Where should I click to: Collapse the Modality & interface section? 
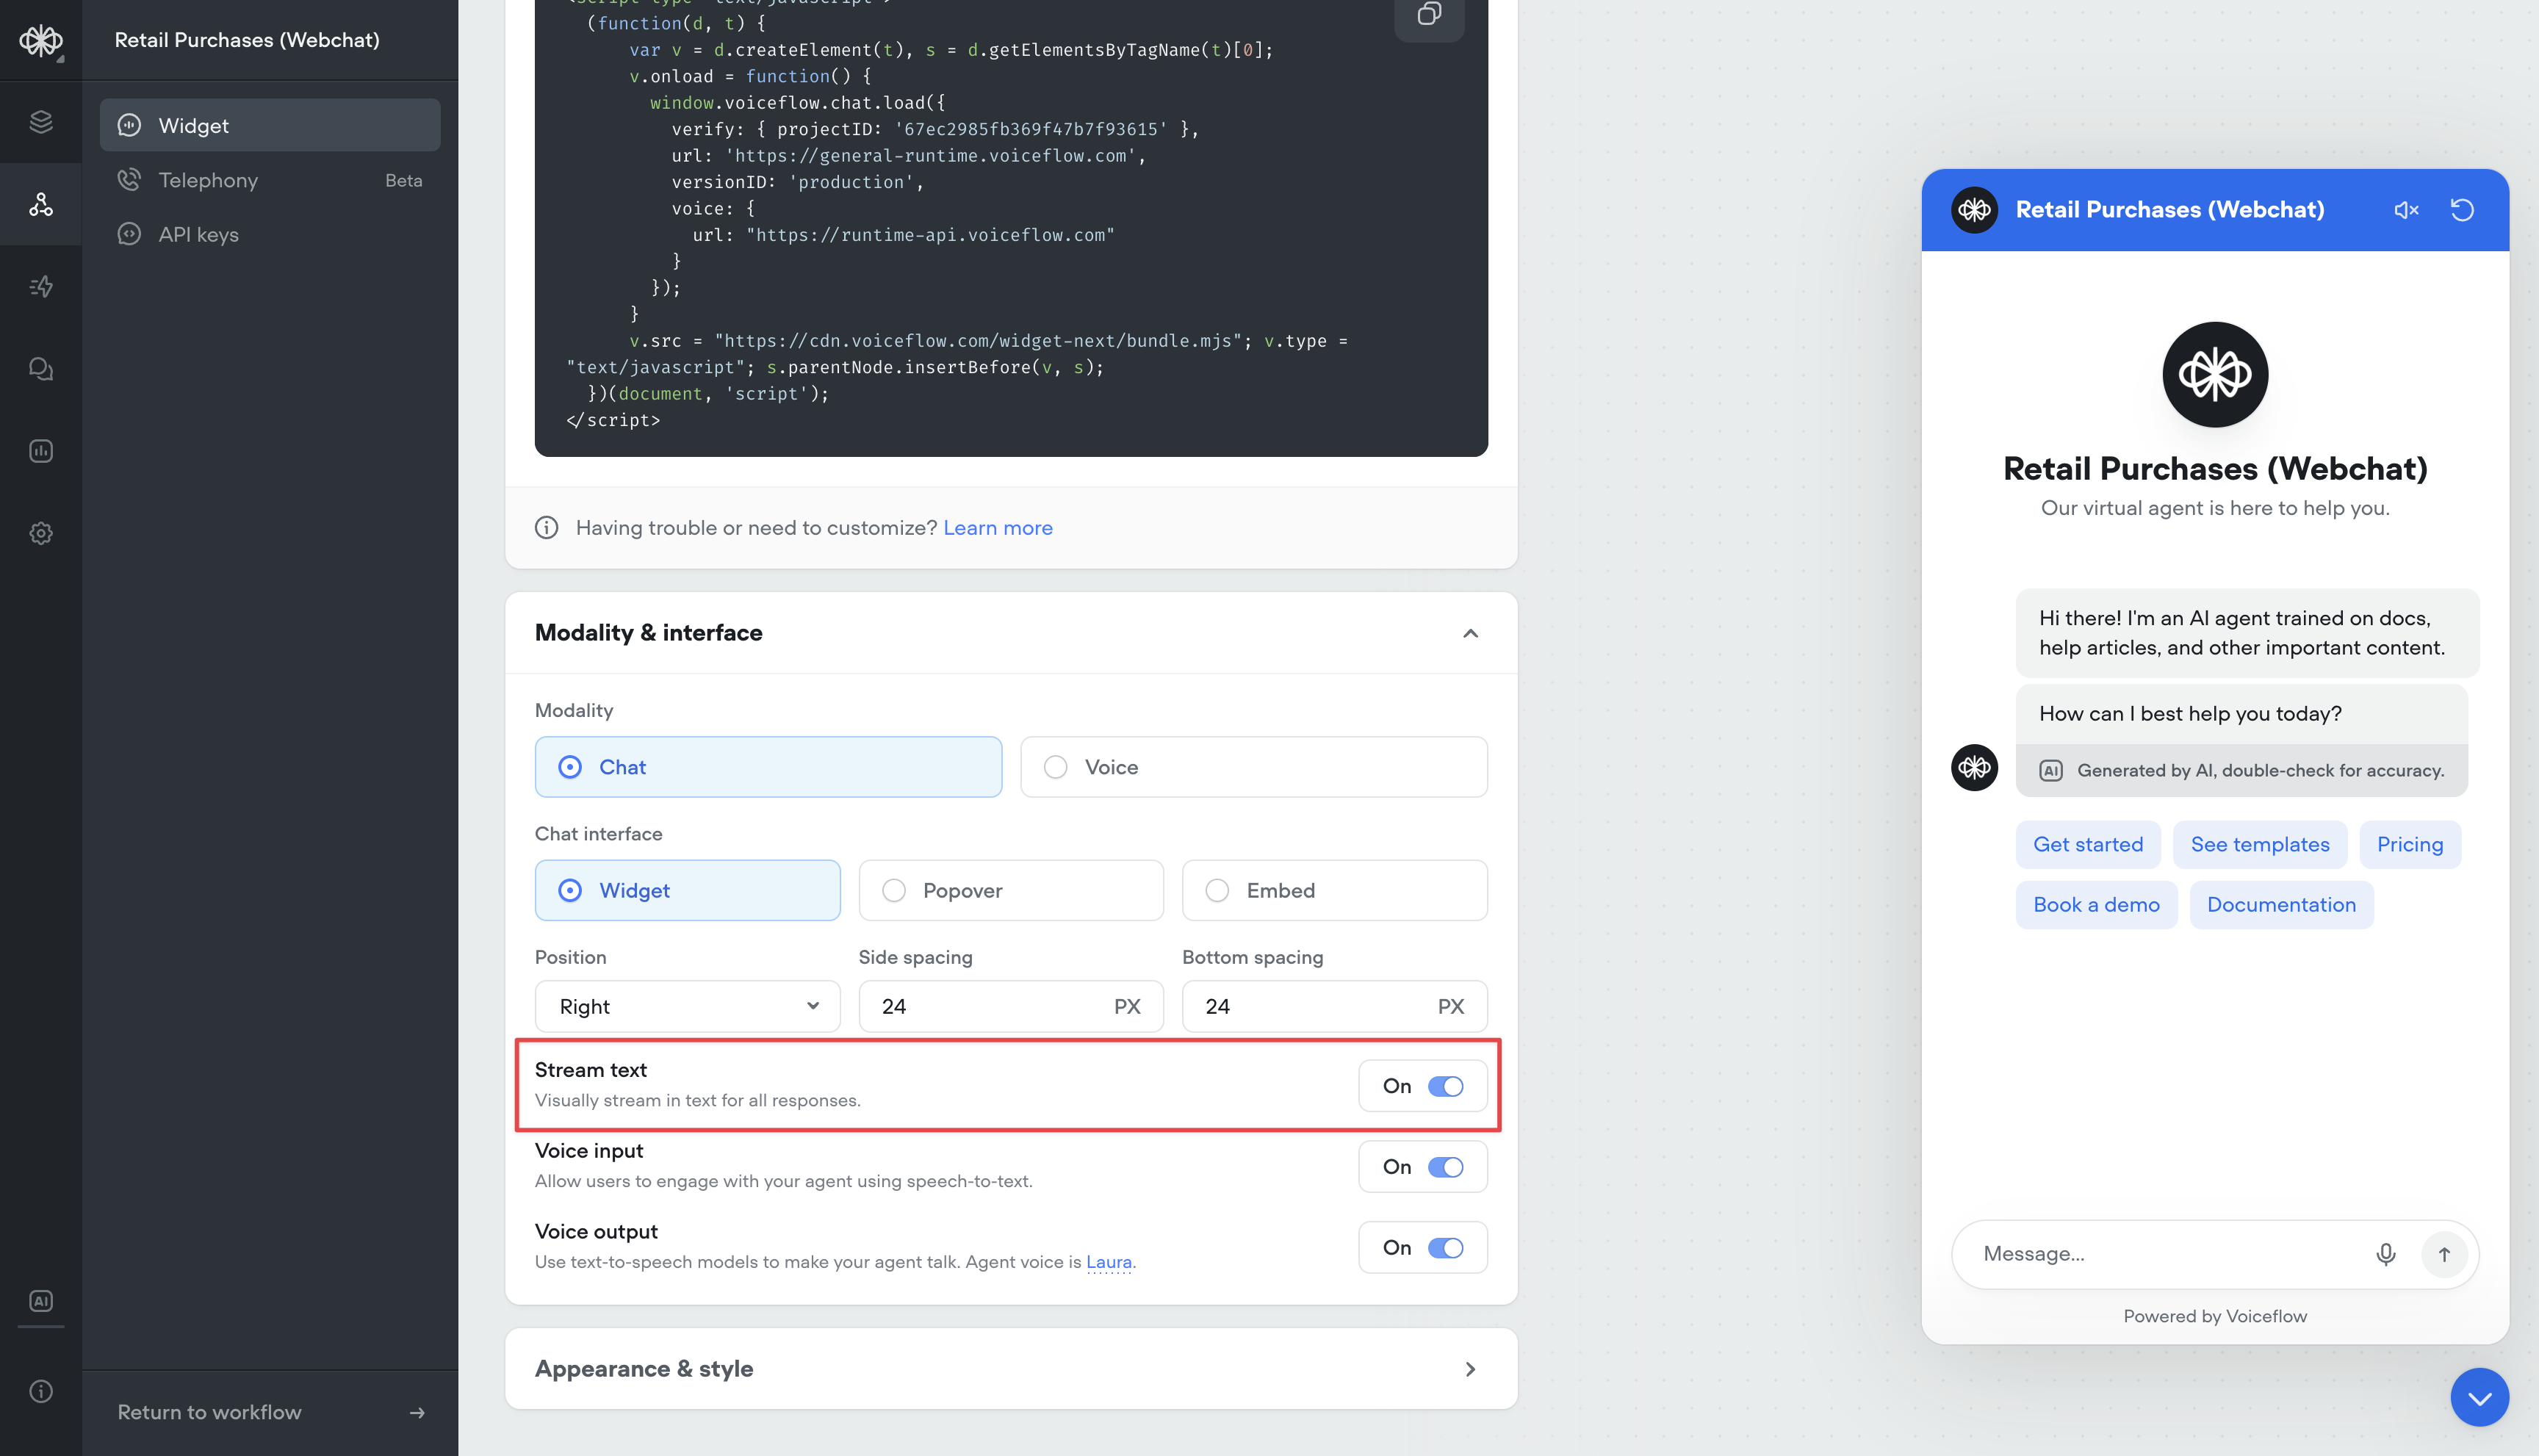(x=1470, y=632)
